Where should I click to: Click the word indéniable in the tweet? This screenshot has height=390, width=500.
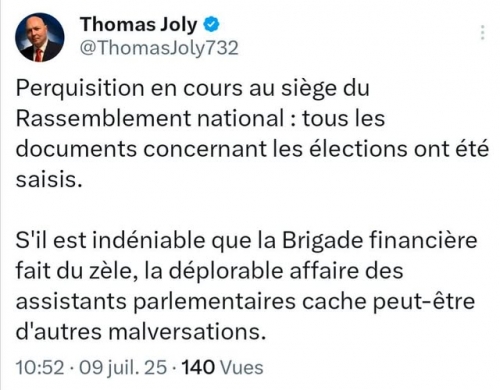click(x=149, y=240)
